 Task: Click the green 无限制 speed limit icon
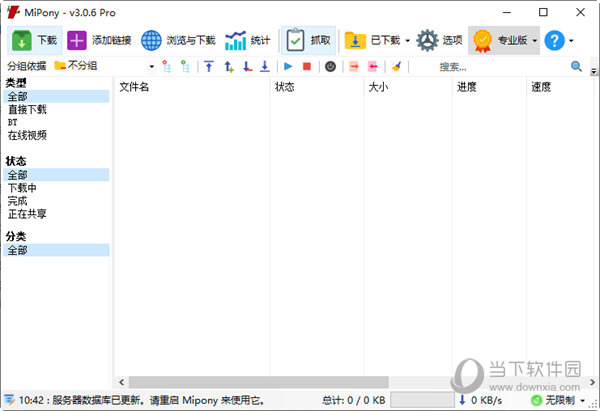(536, 400)
